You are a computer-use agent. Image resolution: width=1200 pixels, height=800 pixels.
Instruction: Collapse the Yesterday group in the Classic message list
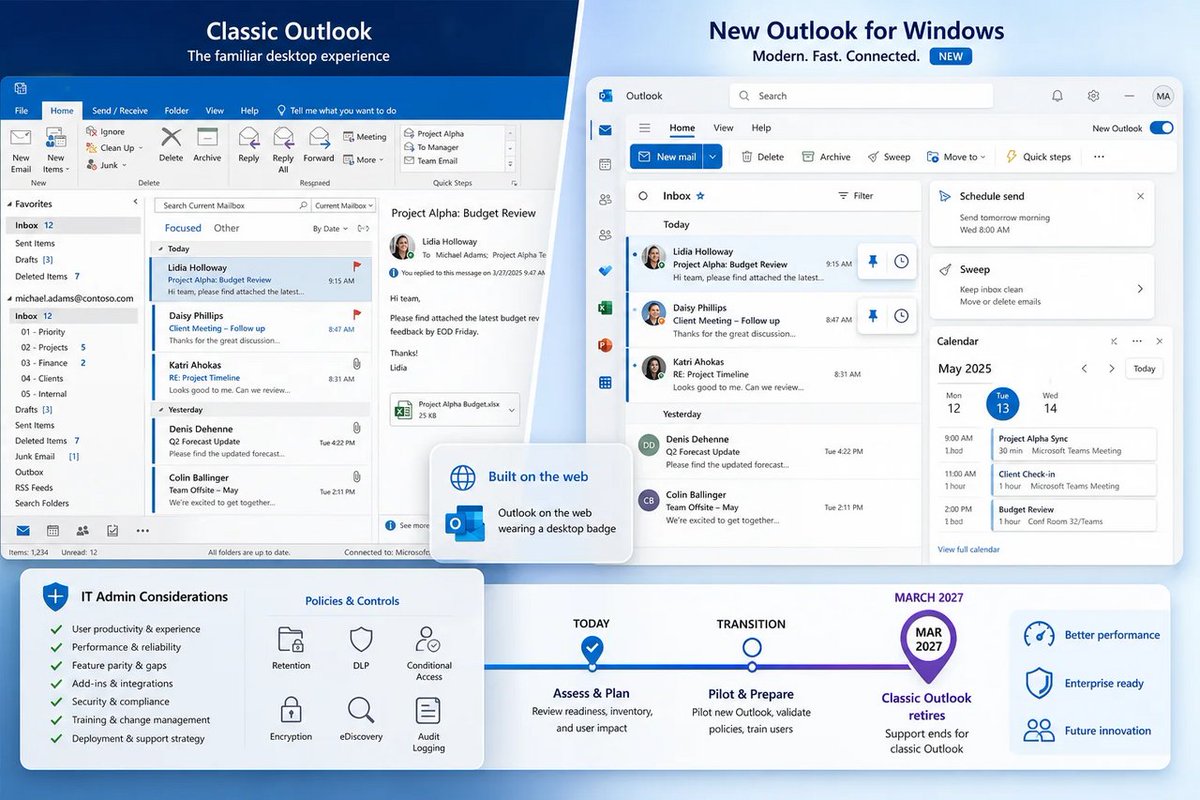coord(161,409)
